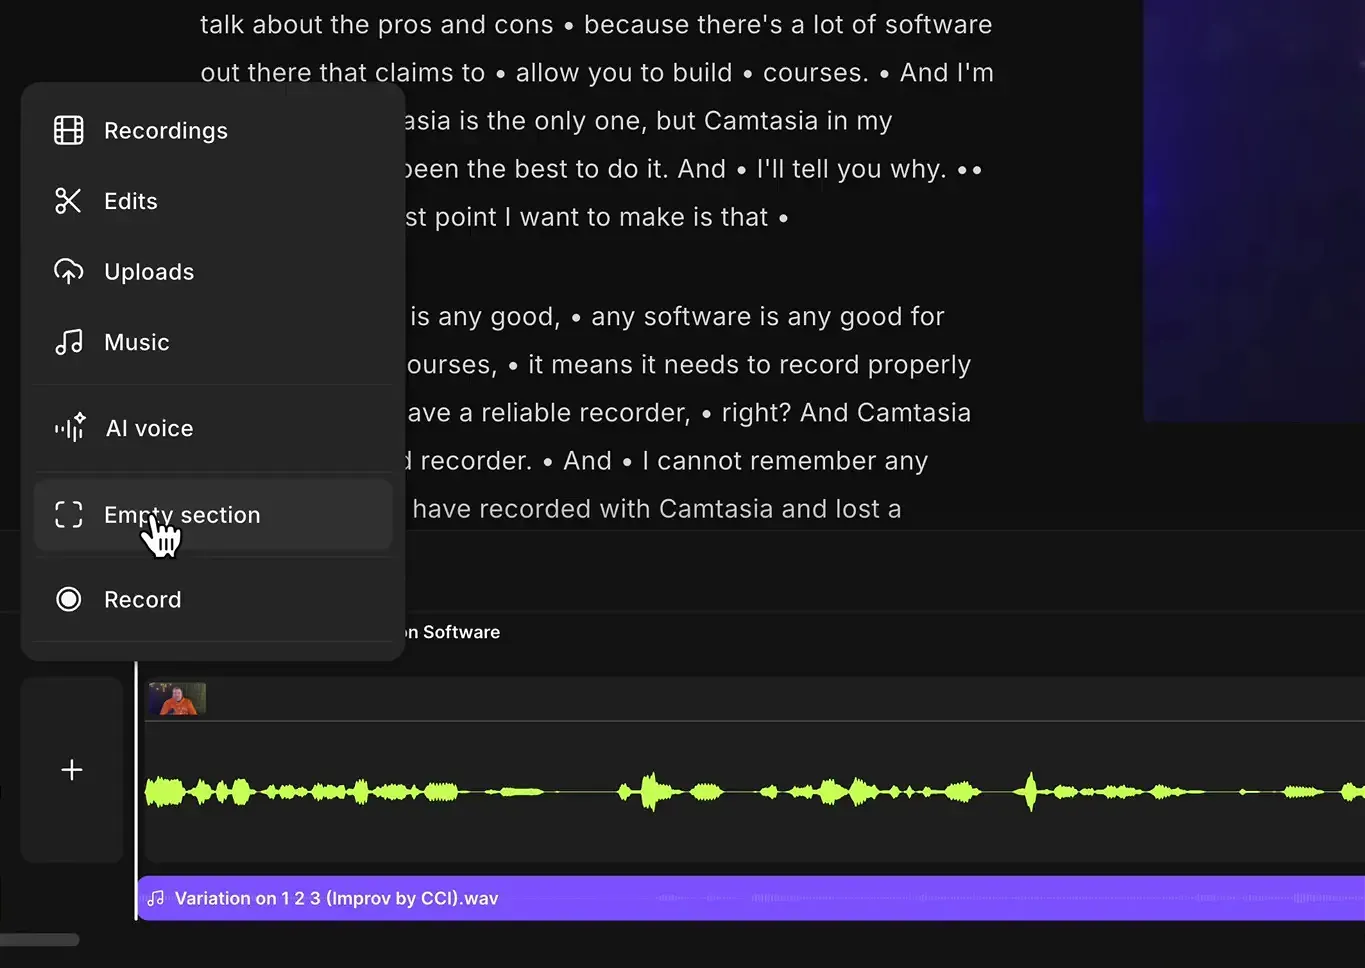1365x968 pixels.
Task: Select the Recordings menu entry
Action: (165, 129)
